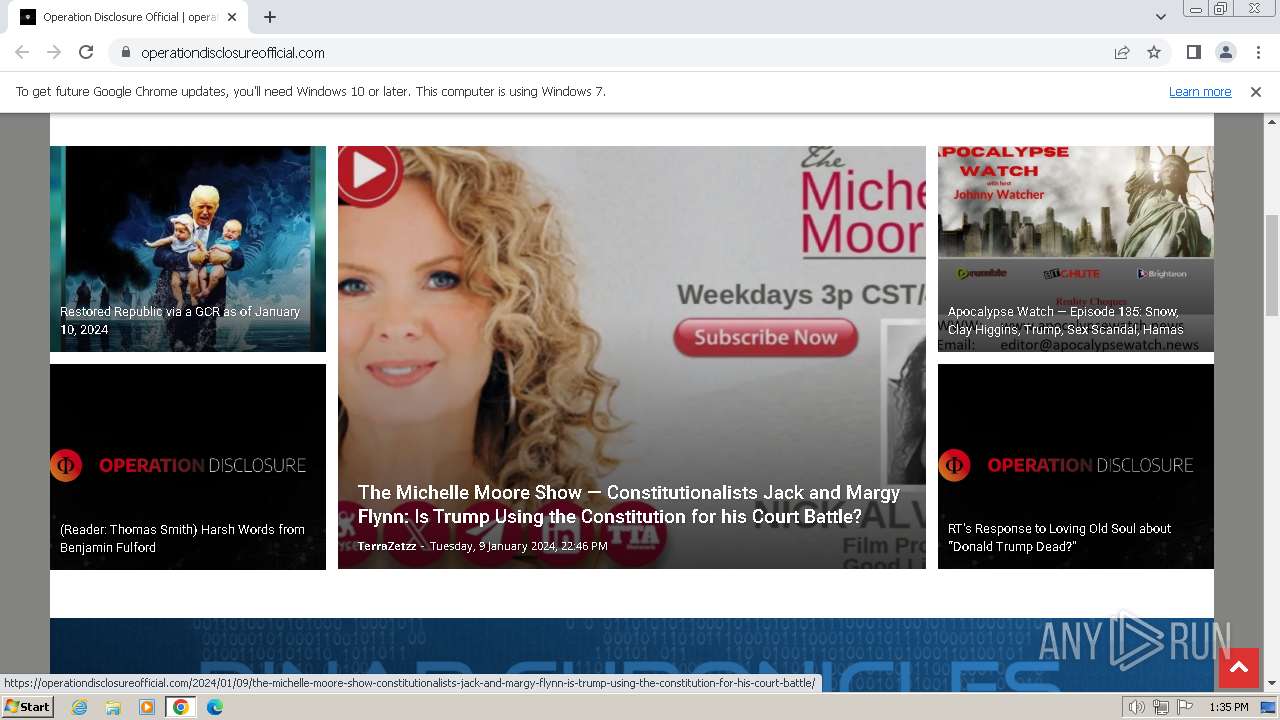Open Apocalypse Watch Episode 135 article

[1065, 320]
